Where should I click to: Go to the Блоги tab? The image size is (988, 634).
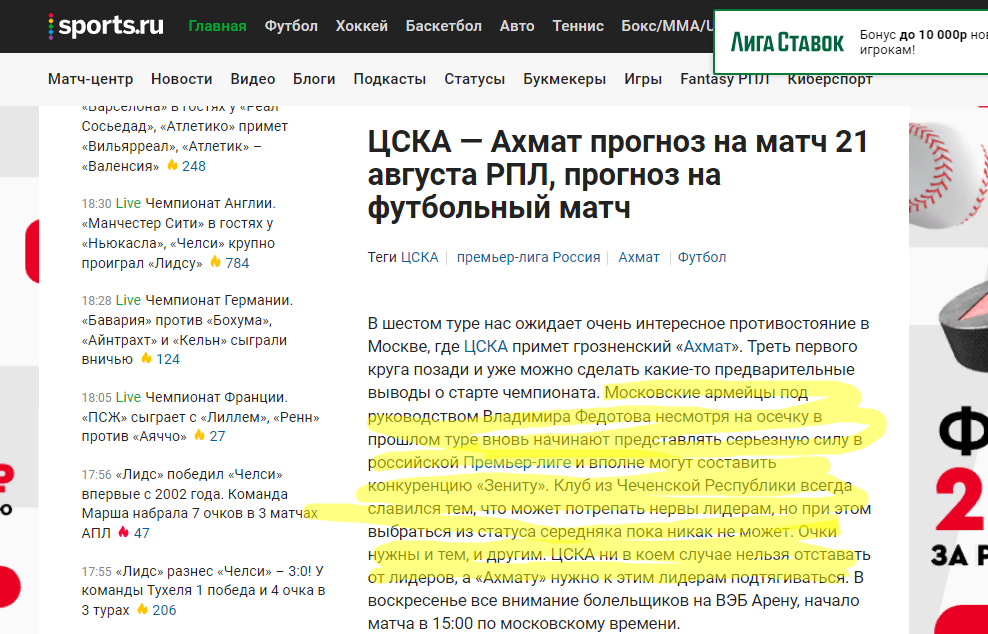[x=314, y=79]
